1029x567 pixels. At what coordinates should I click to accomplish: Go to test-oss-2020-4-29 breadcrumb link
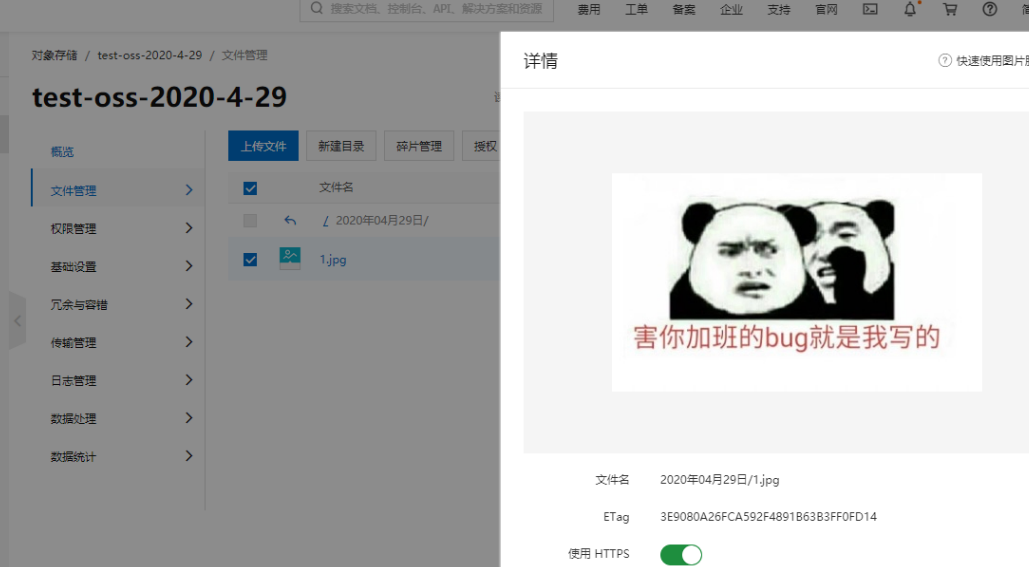tap(150, 55)
